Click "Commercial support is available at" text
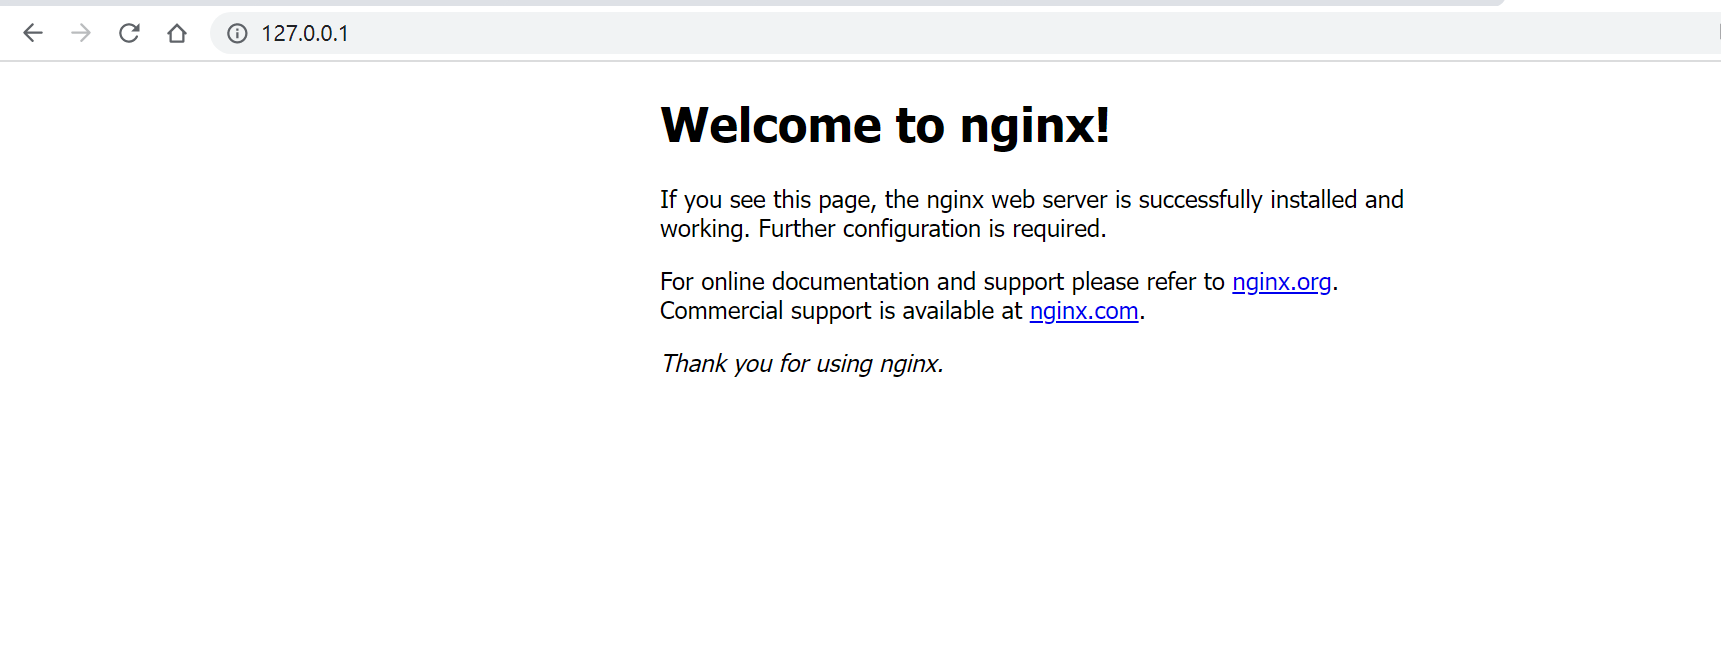 [841, 311]
